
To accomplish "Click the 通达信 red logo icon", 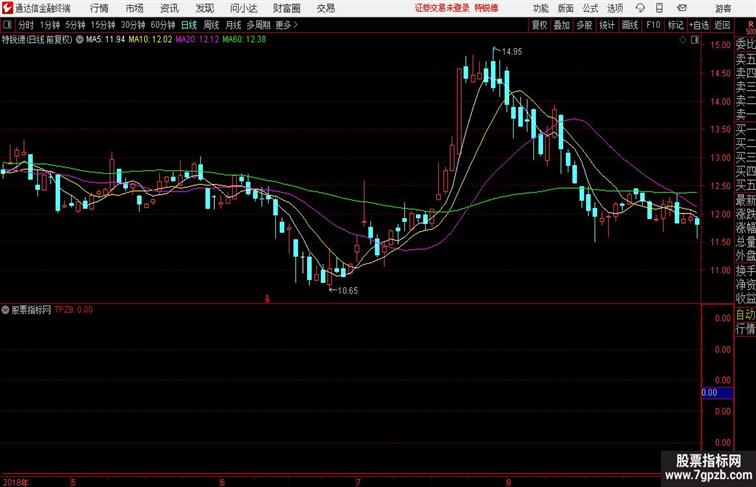I will [7, 8].
